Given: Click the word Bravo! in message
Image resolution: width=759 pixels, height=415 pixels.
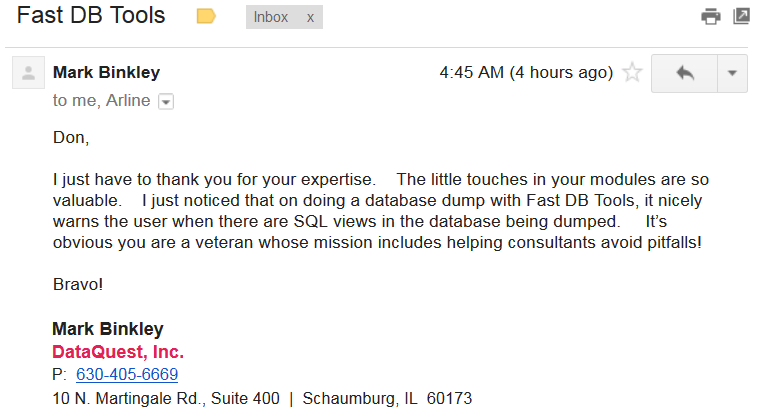Looking at the screenshot, I should [78, 284].
